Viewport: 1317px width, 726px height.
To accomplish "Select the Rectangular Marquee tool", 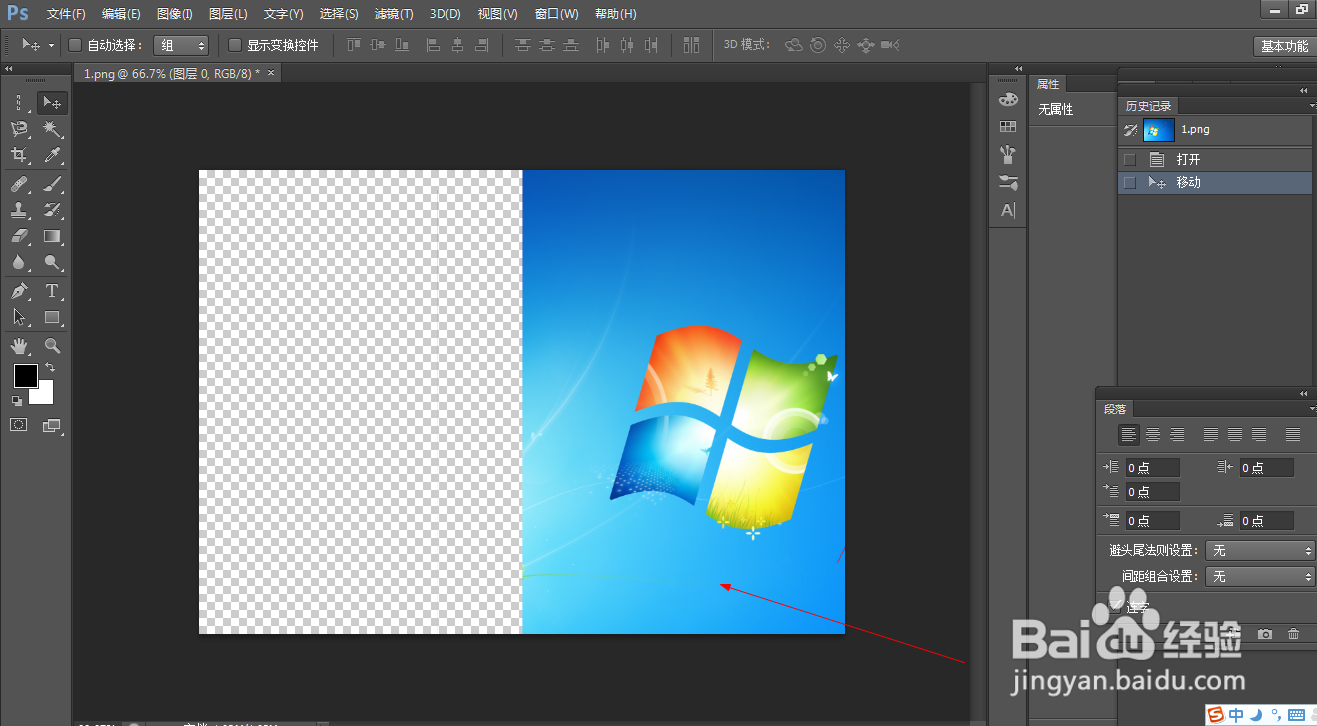I will click(x=19, y=102).
